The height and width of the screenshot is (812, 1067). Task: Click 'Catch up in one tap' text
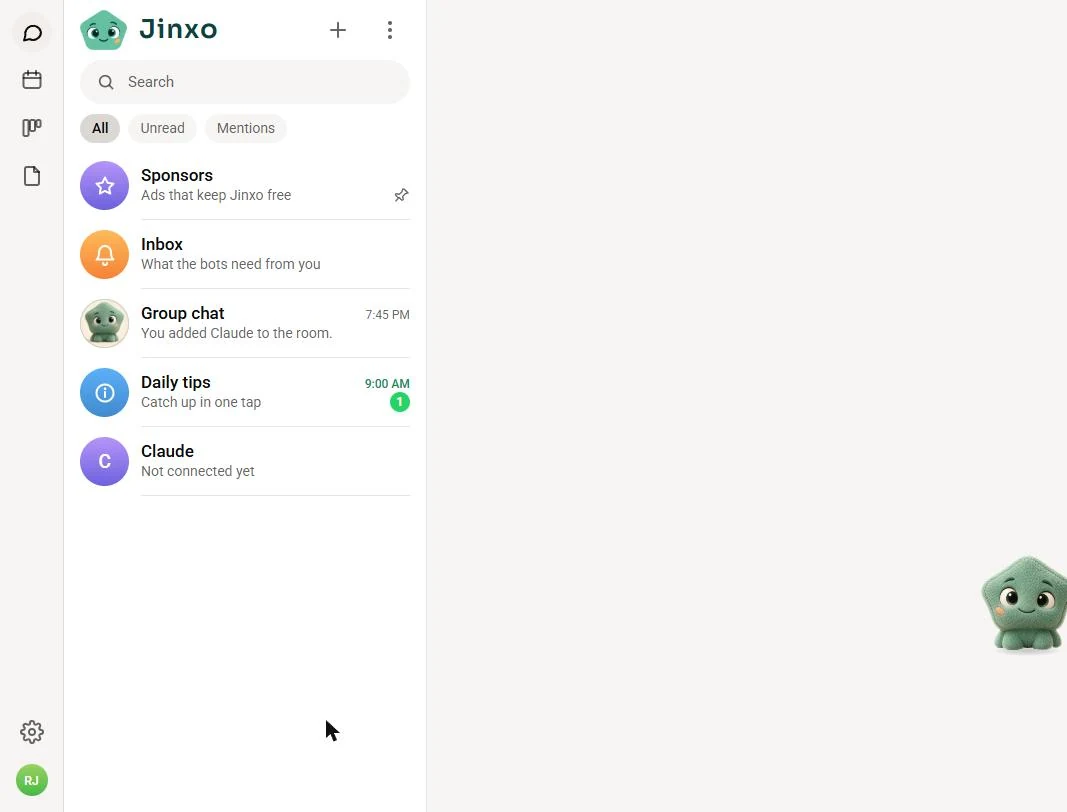pyautogui.click(x=201, y=402)
